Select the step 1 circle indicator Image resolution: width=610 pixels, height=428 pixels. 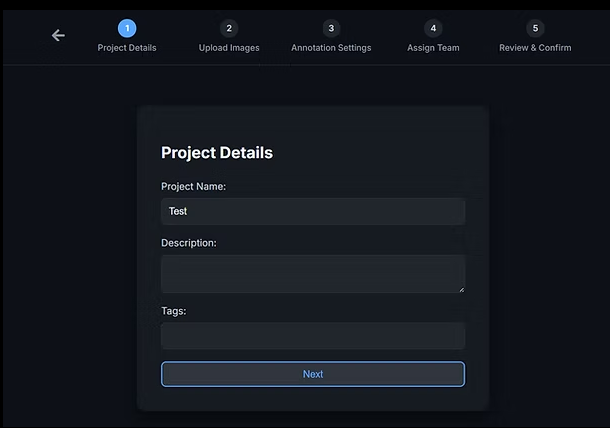point(127,29)
